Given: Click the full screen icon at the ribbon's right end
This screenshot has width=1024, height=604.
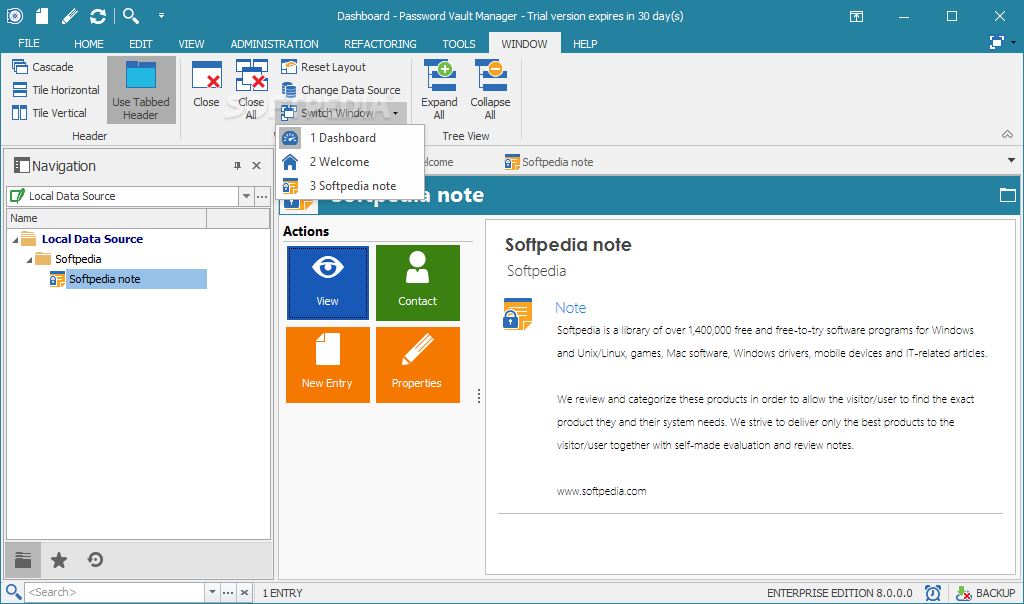Looking at the screenshot, I should point(997,42).
